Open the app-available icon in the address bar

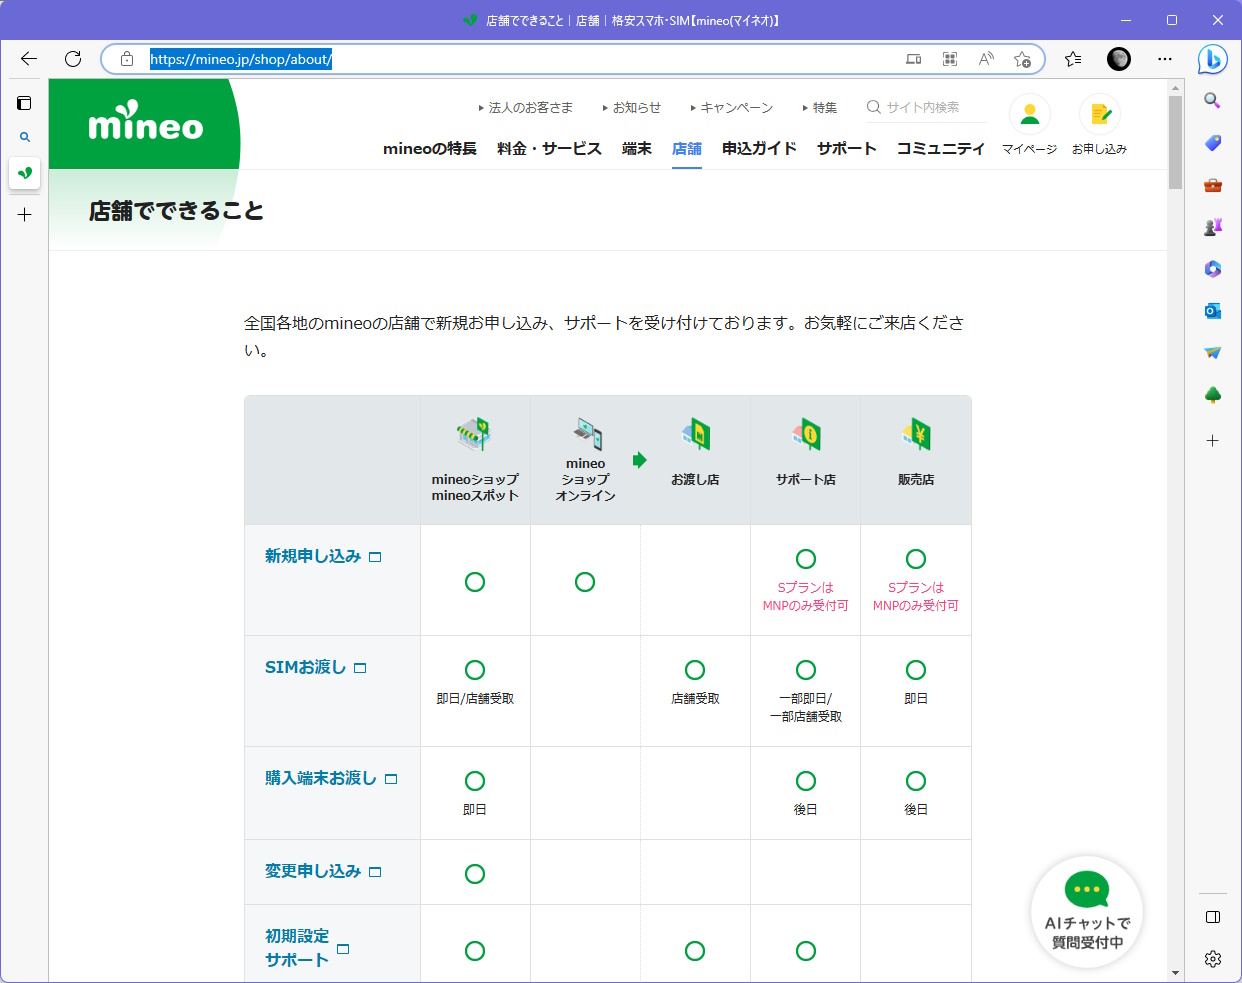[x=913, y=59]
